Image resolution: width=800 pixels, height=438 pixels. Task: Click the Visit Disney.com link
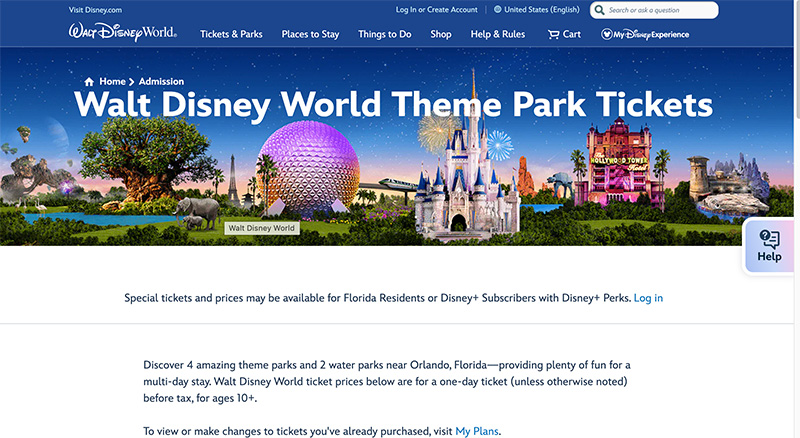coord(95,10)
